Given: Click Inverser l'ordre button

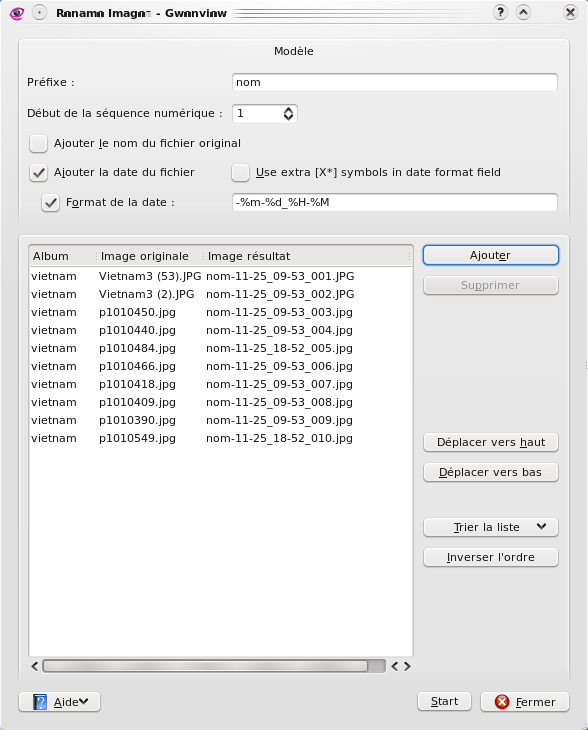Looking at the screenshot, I should click(x=491, y=557).
